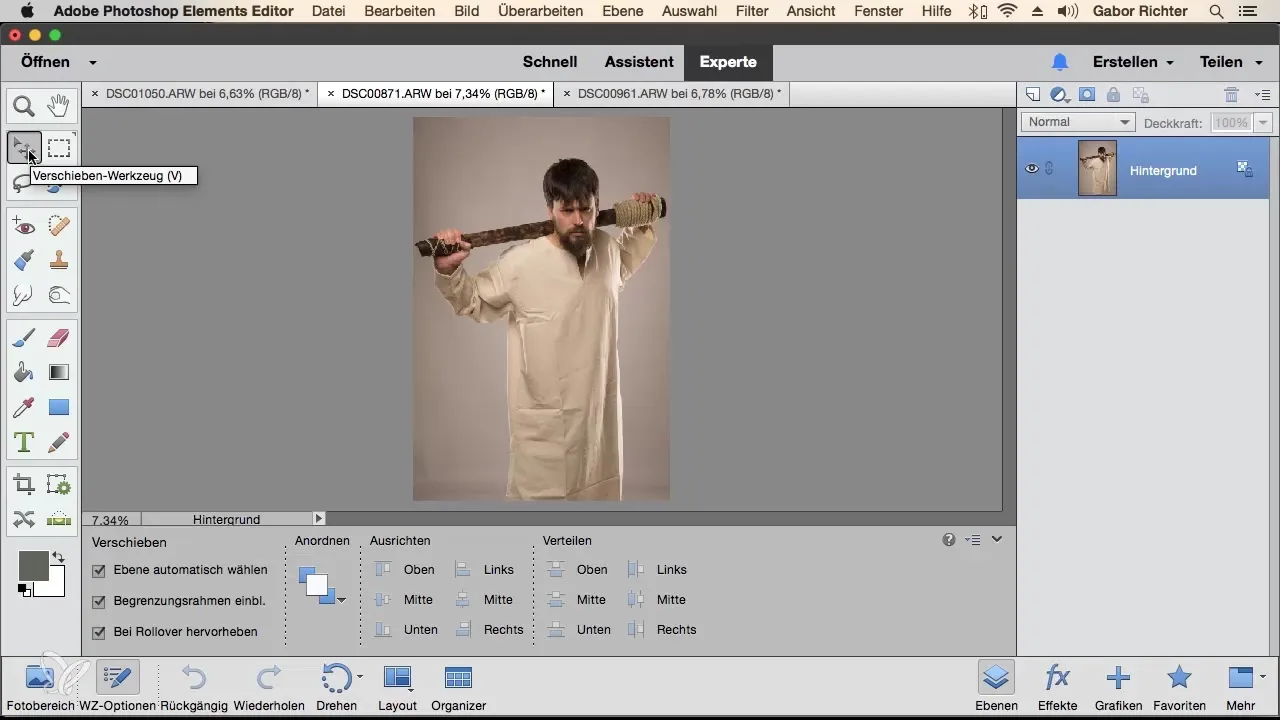Open the Organizer
Image resolution: width=1280 pixels, height=720 pixels.
point(458,687)
